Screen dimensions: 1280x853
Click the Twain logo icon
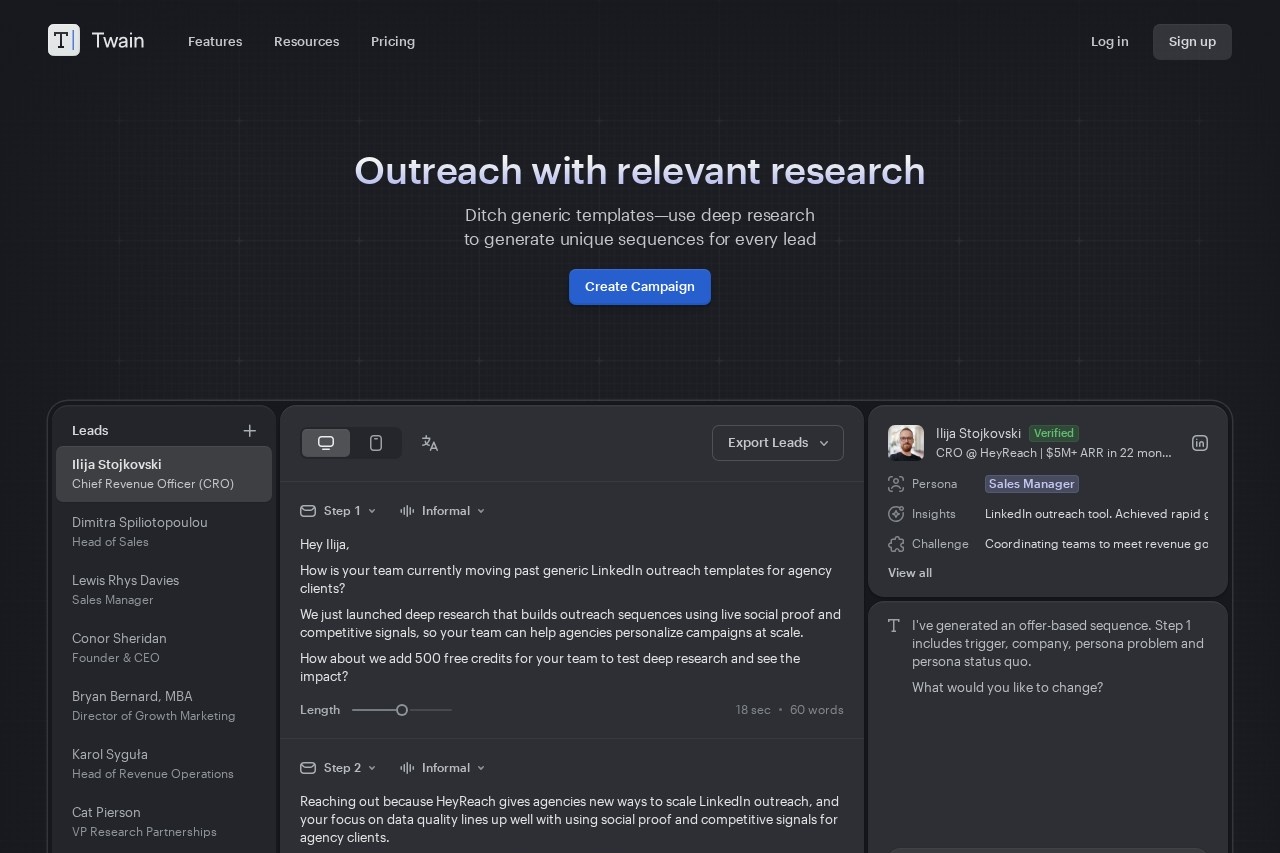pyautogui.click(x=64, y=40)
